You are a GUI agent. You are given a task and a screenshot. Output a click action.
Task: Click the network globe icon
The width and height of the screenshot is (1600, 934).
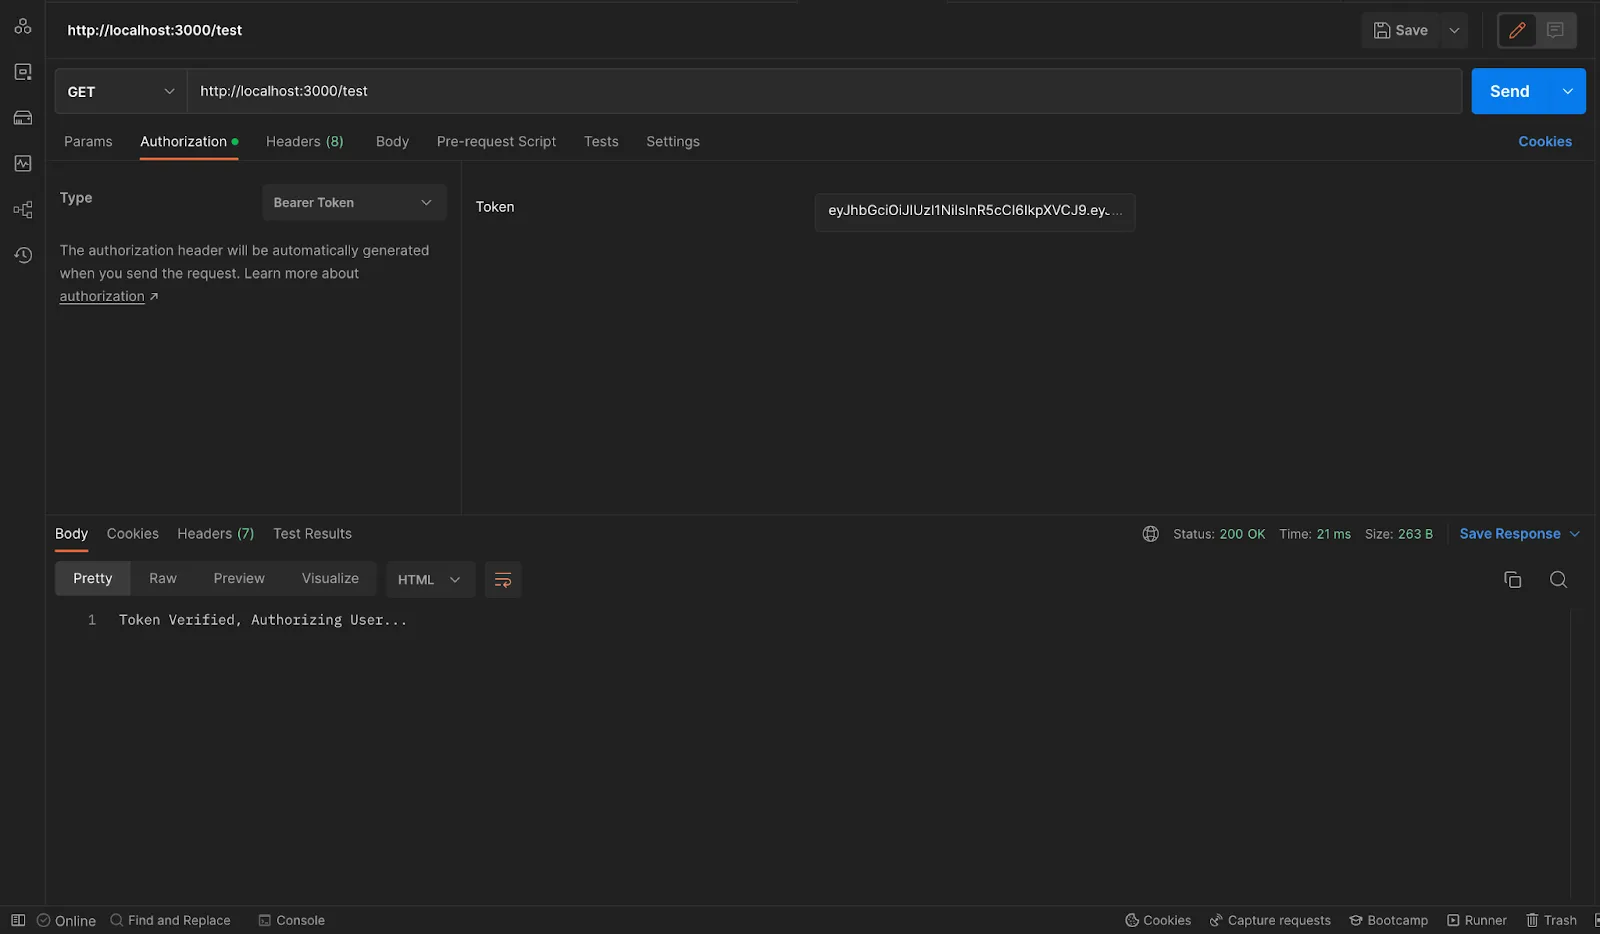(1151, 534)
